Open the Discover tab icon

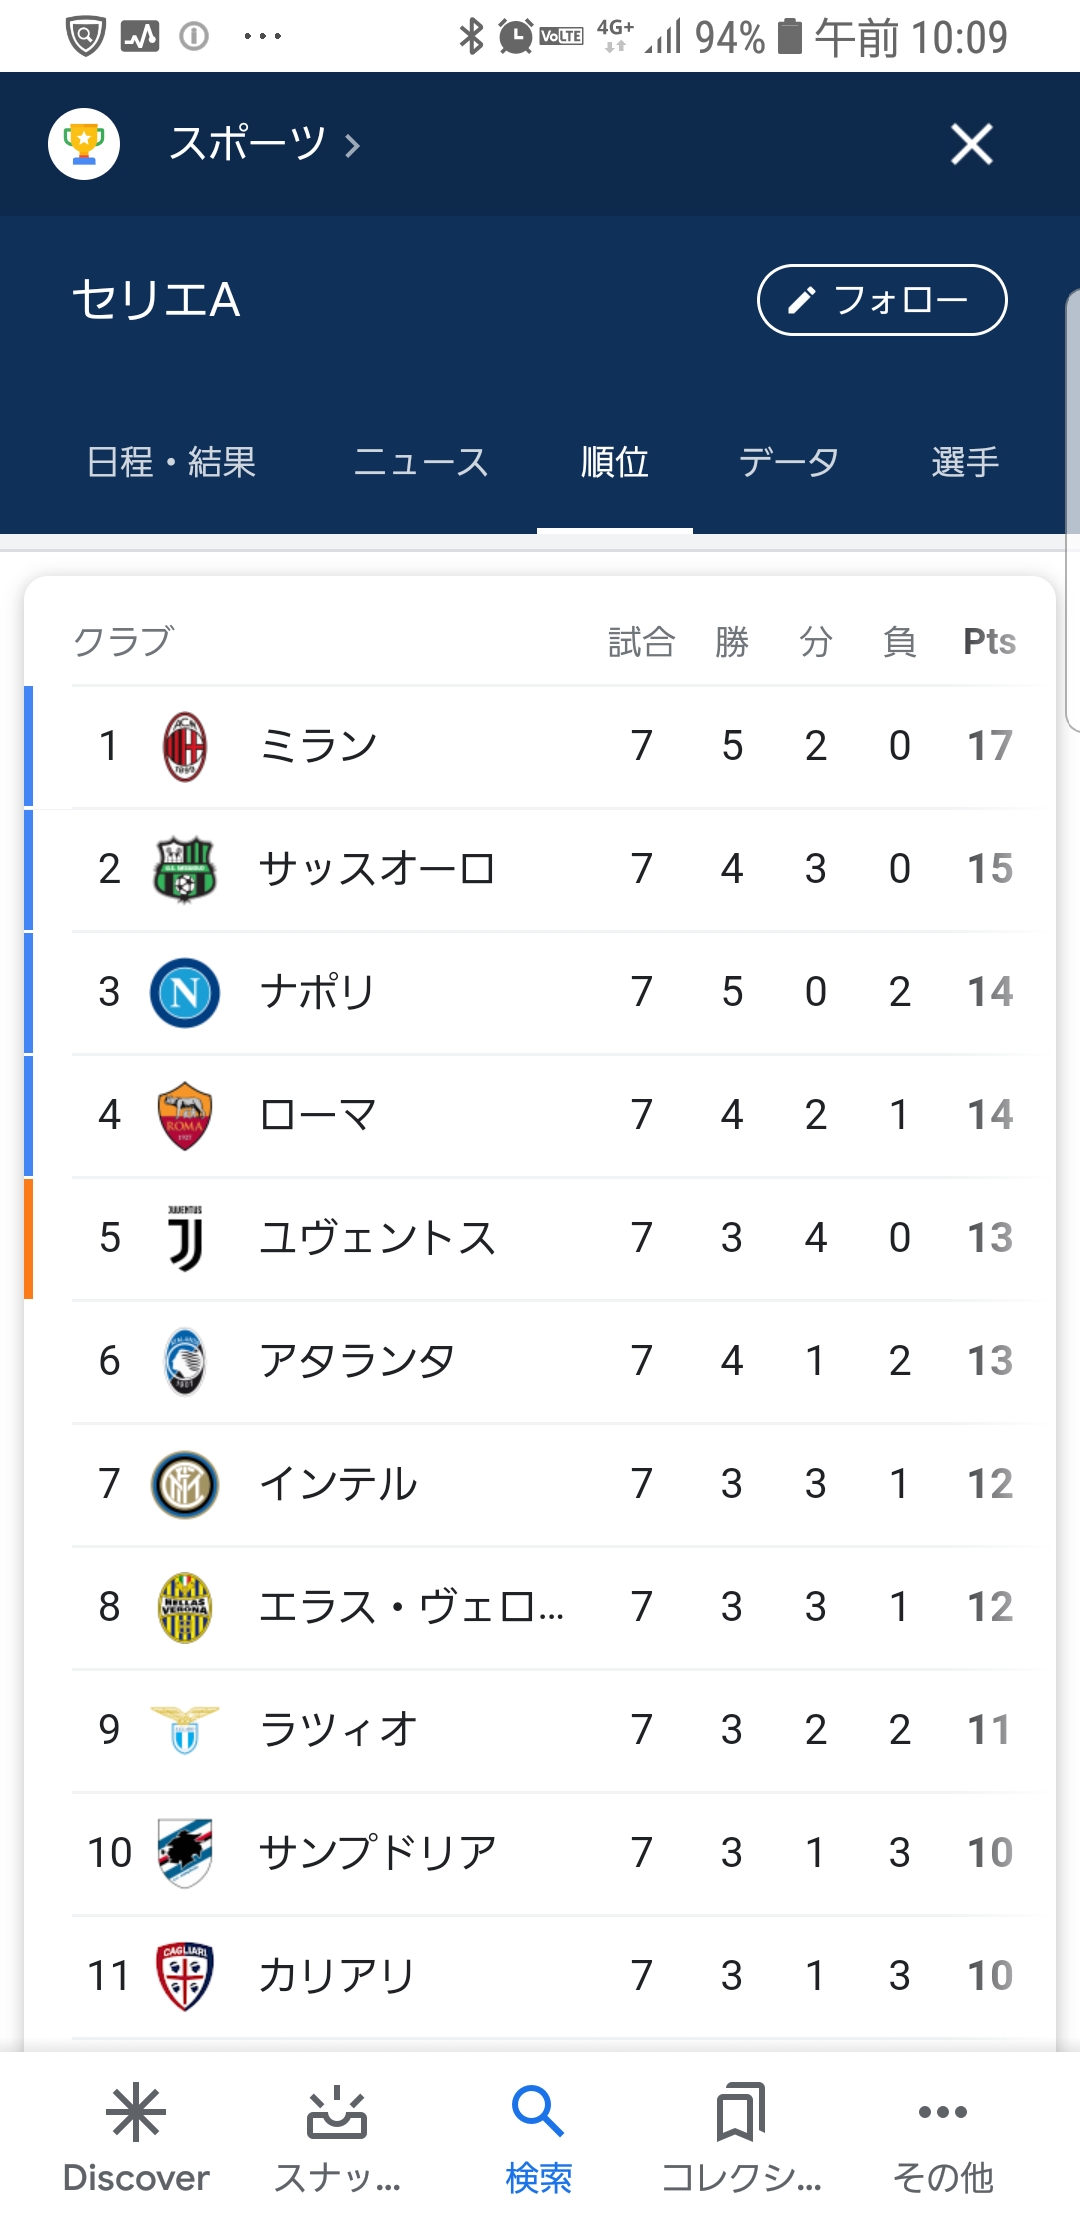136,2112
